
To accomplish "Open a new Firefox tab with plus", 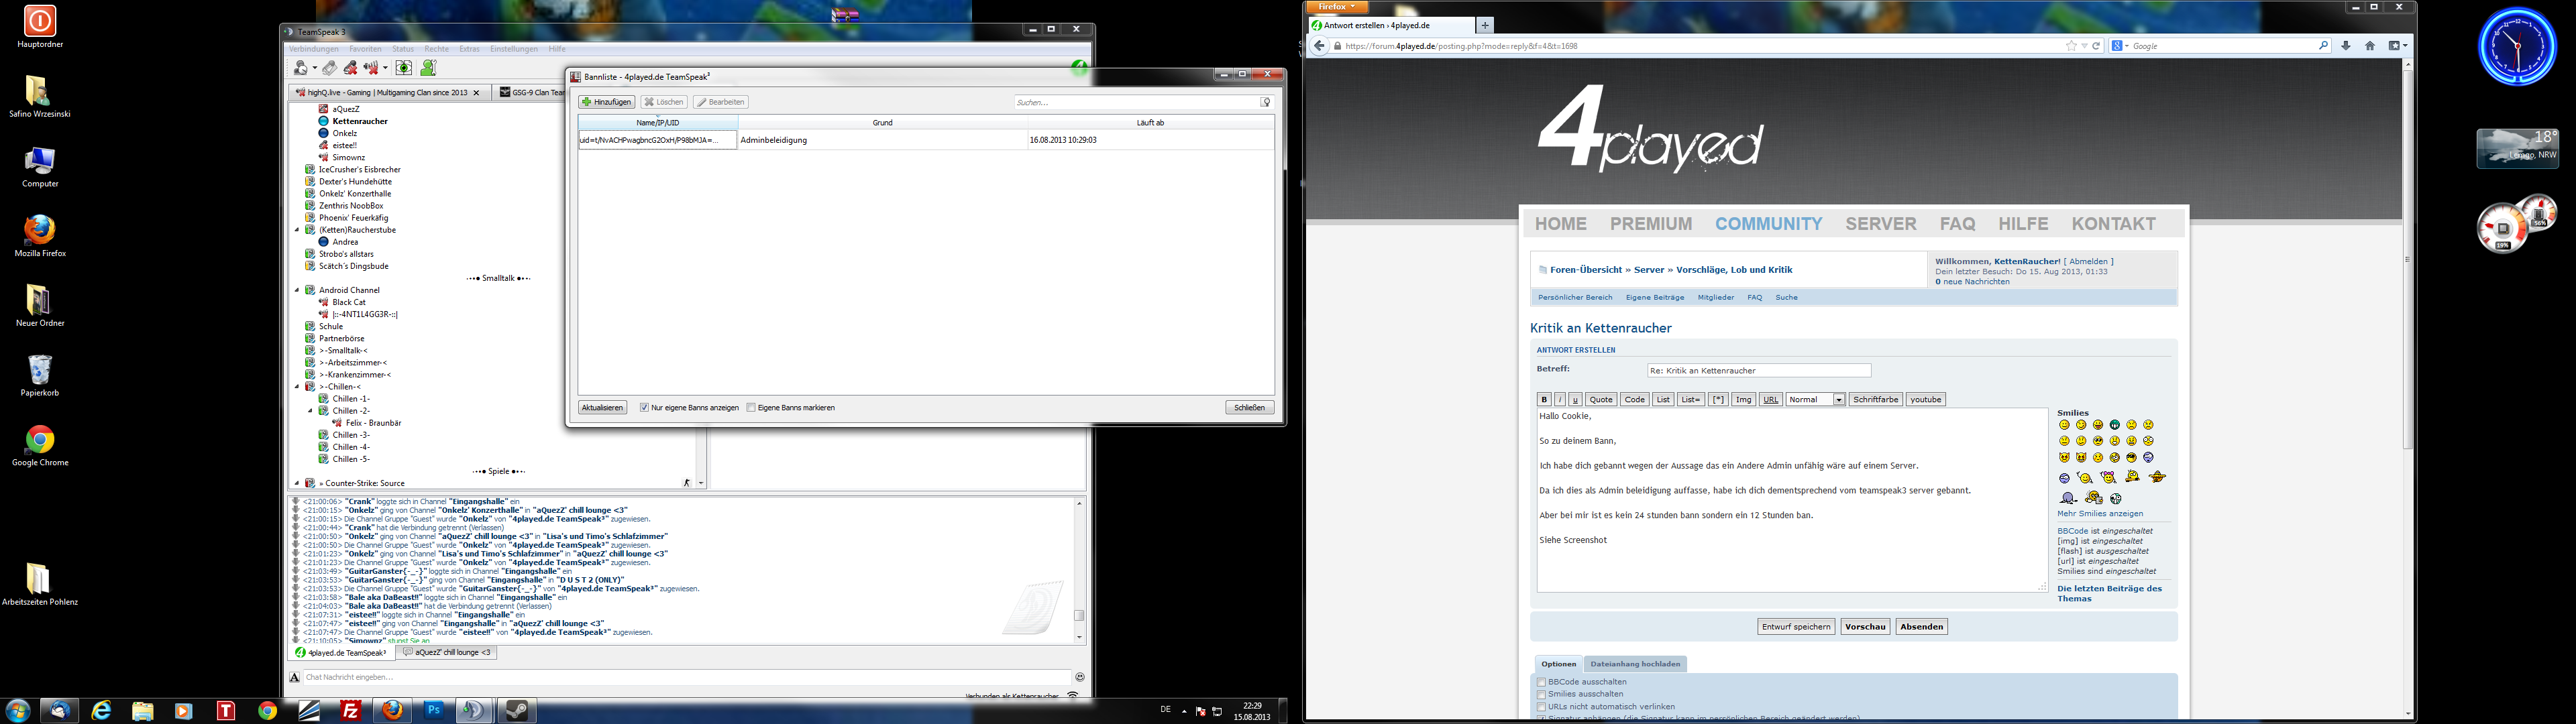I will 1485,25.
